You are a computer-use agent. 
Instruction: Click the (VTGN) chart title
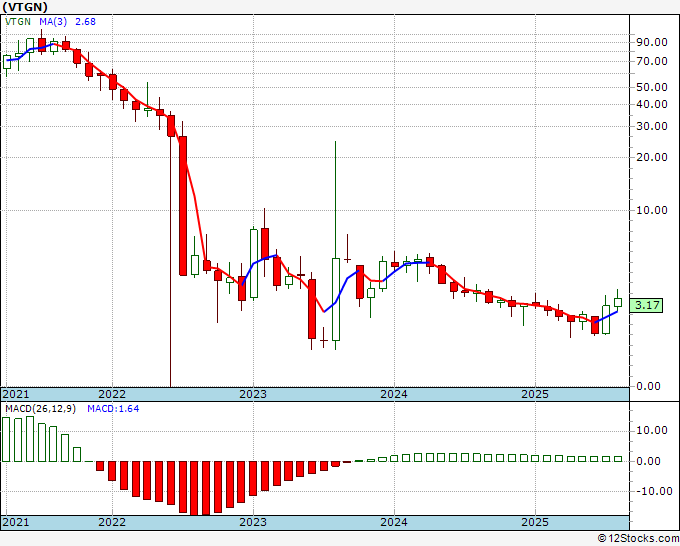click(x=25, y=7)
